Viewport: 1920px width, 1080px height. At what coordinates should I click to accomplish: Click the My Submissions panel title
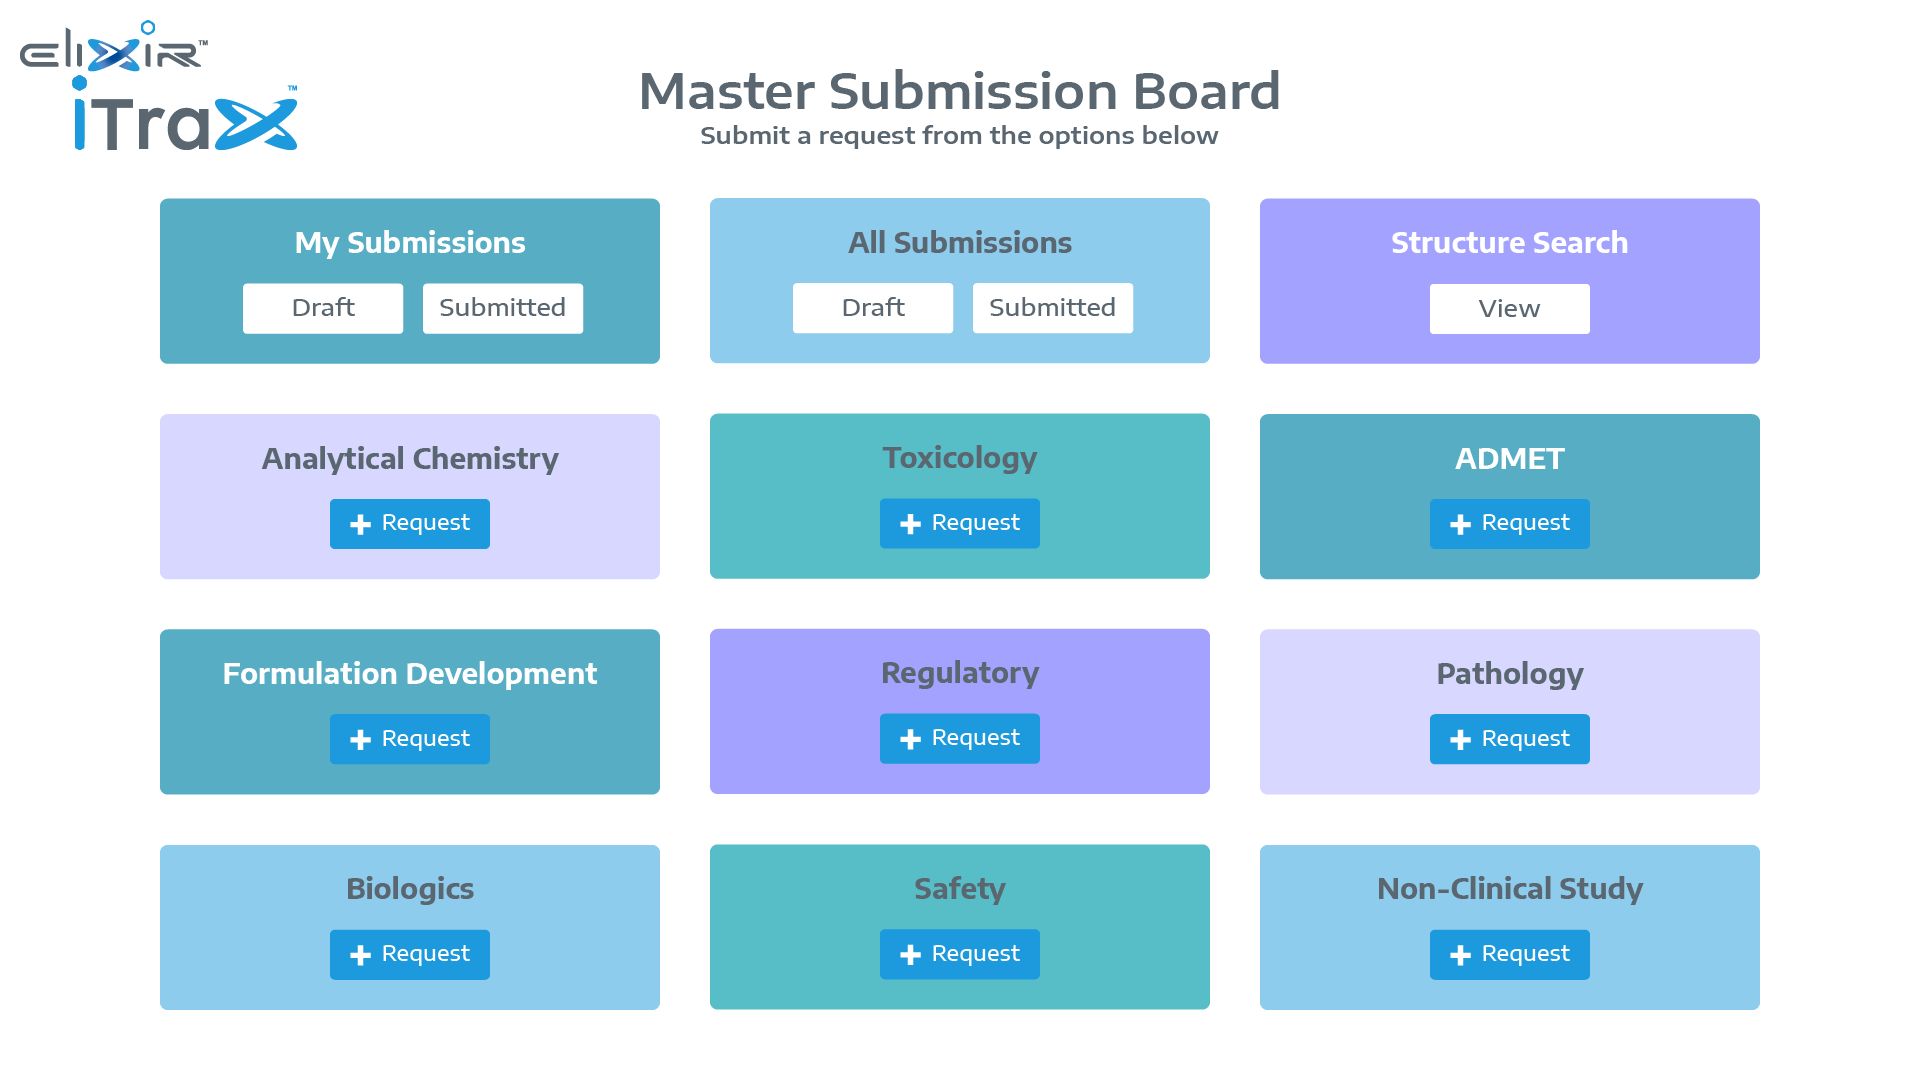[409, 242]
